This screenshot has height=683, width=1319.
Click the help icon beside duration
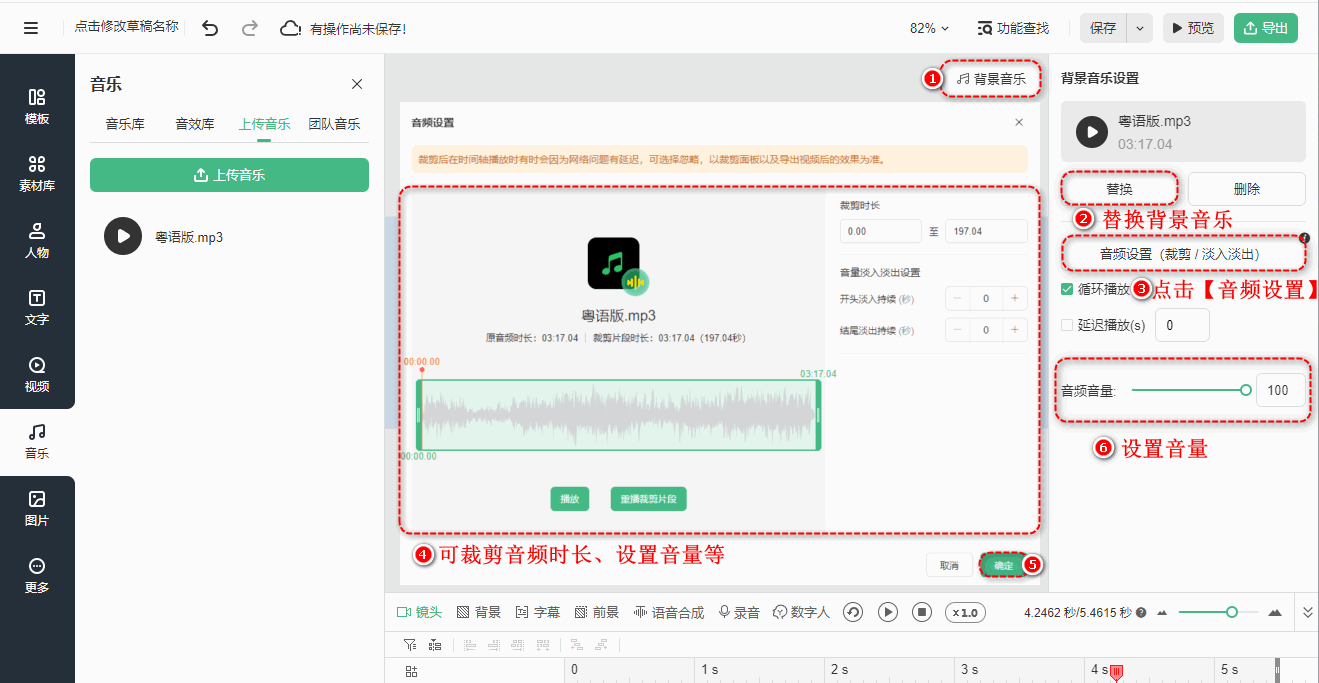[1141, 613]
